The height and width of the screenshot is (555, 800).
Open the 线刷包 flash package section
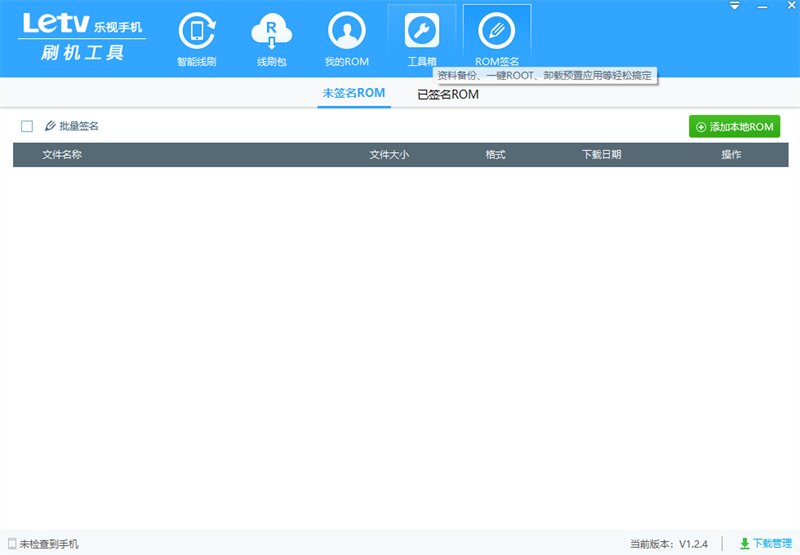271,39
